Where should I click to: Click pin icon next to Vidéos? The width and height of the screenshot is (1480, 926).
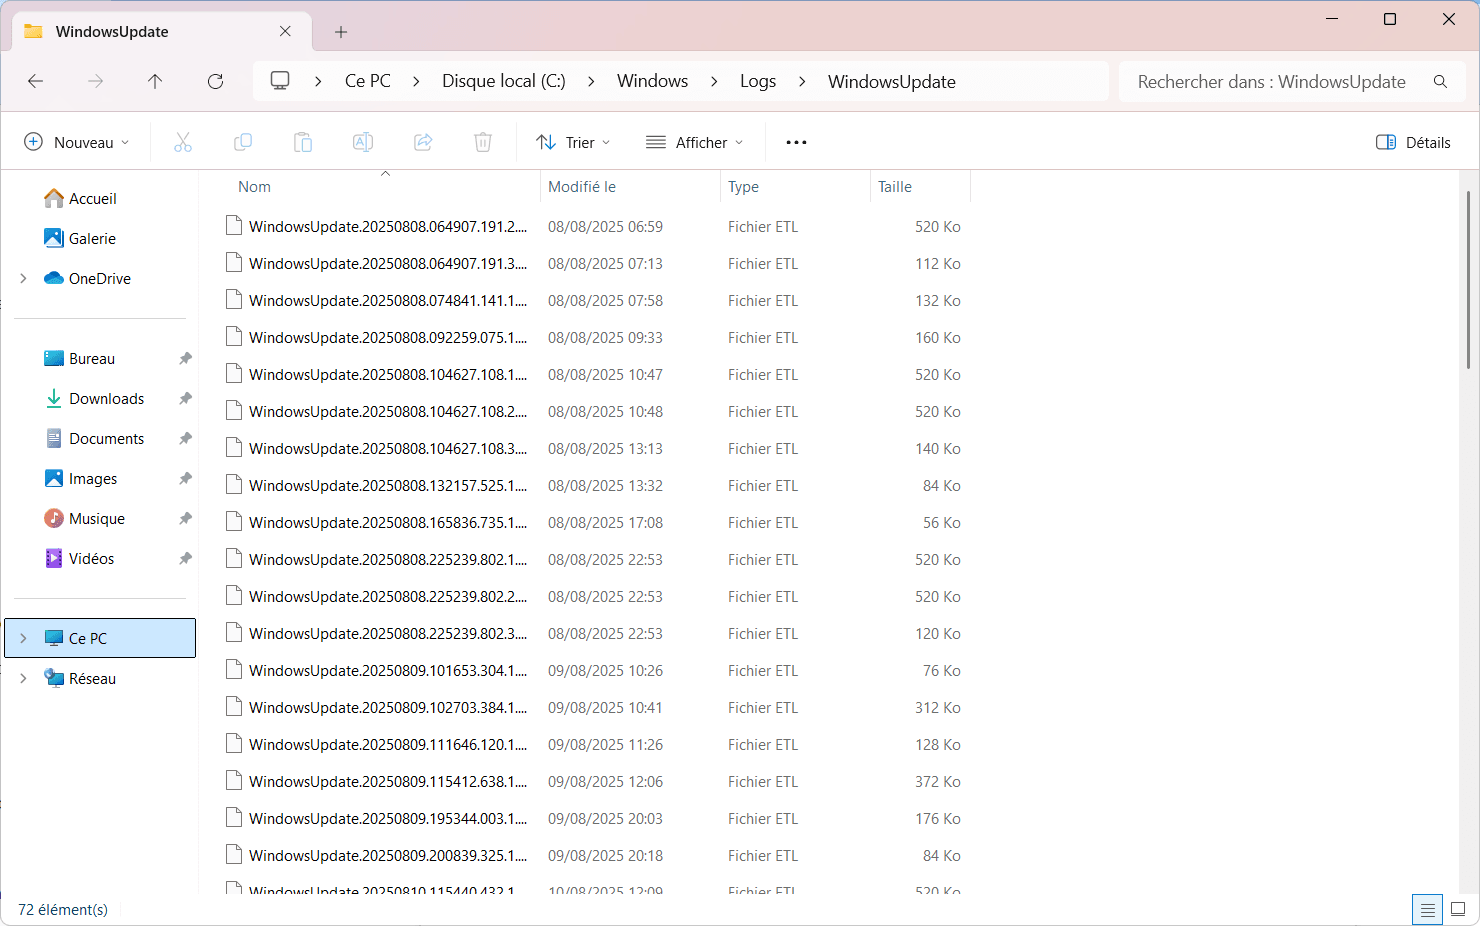[x=185, y=558]
